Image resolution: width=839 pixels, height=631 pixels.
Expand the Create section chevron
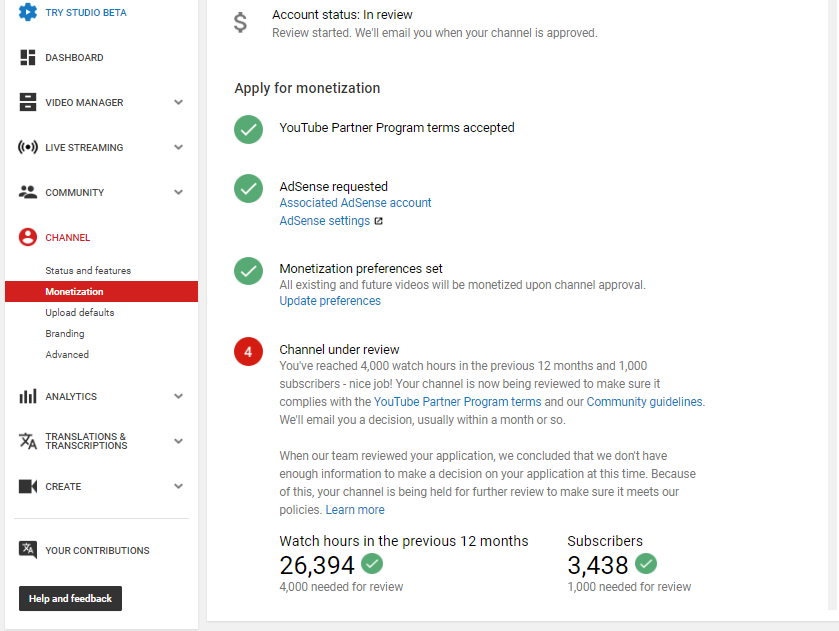click(178, 486)
